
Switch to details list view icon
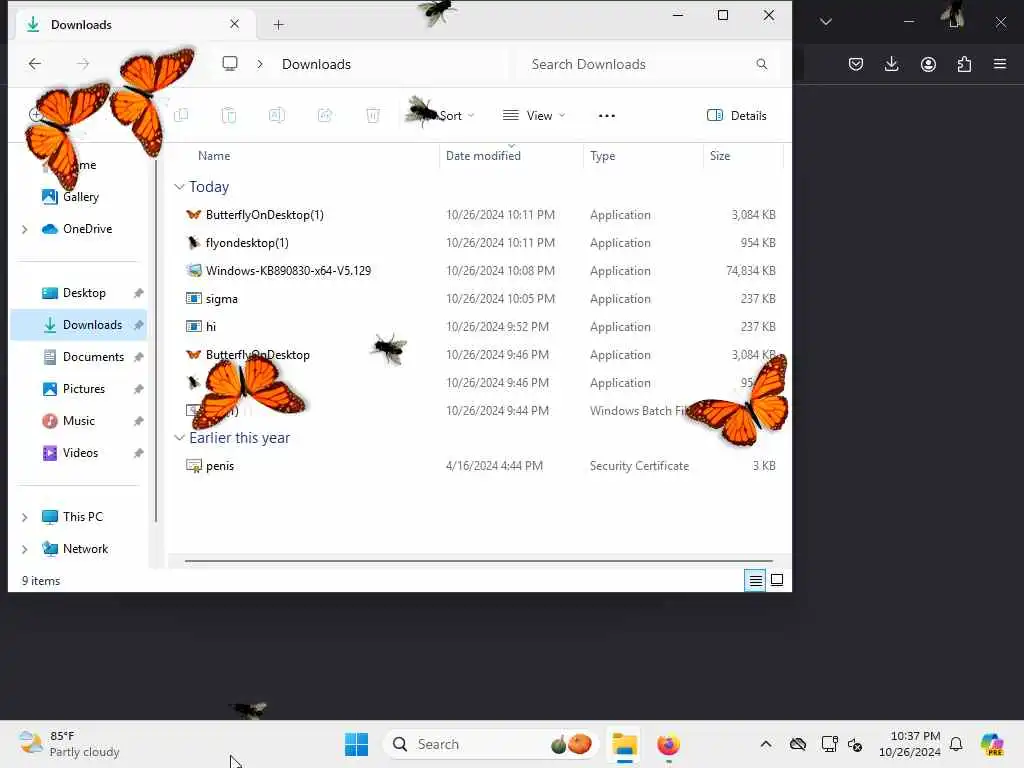(x=756, y=580)
